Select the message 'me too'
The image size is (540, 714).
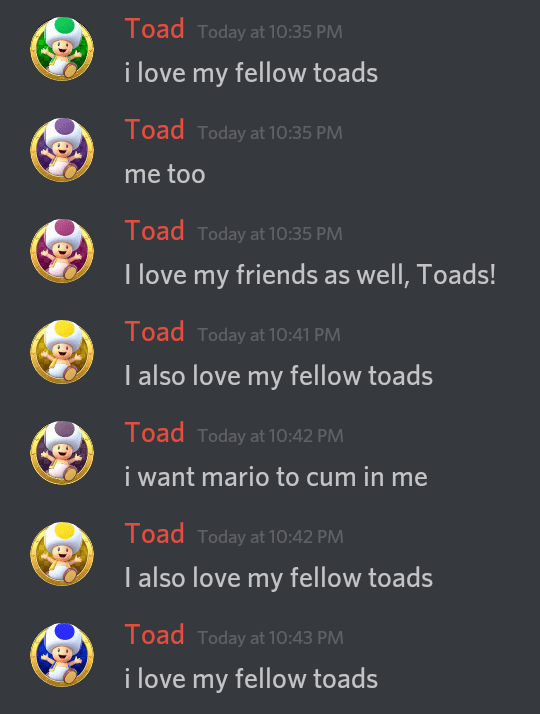pos(165,174)
